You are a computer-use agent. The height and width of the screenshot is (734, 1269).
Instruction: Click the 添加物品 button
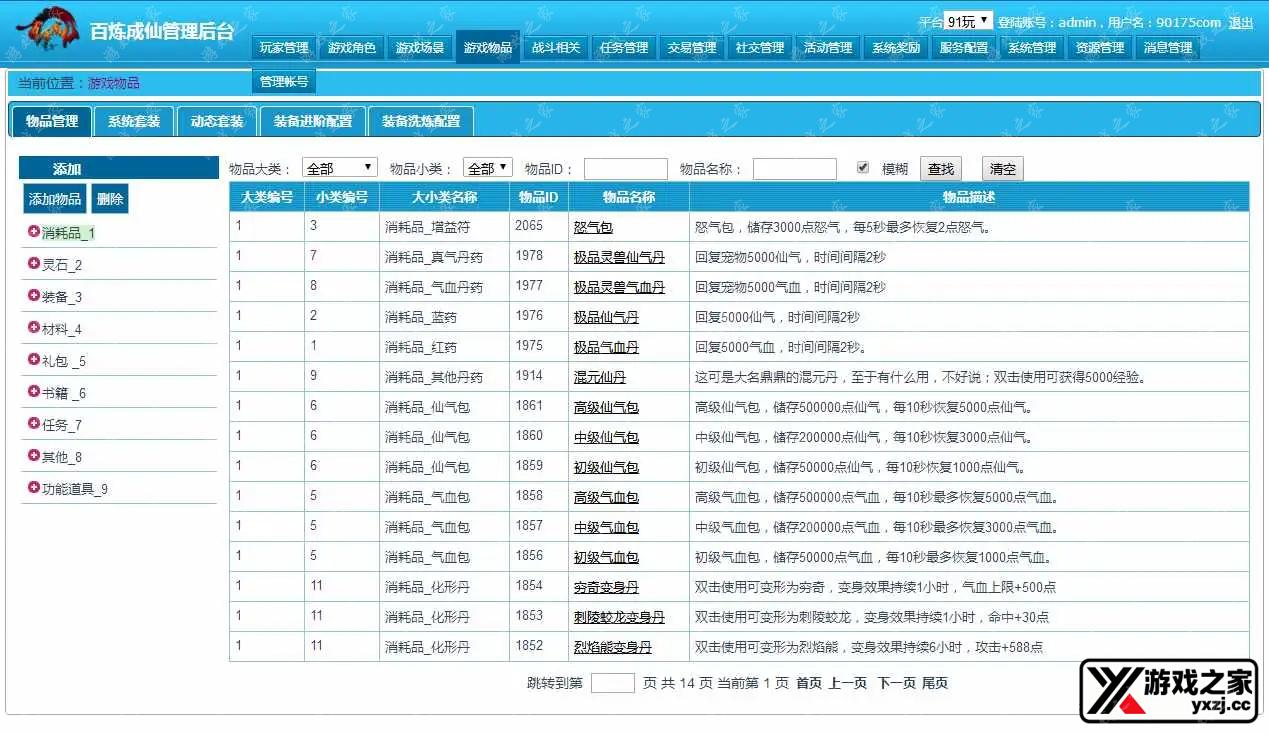(55, 199)
